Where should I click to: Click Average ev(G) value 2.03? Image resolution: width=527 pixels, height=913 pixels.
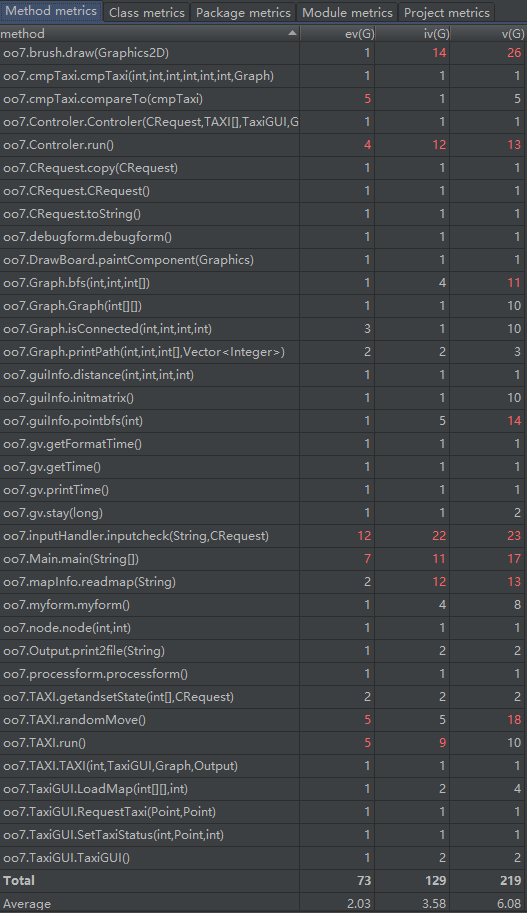coord(359,904)
